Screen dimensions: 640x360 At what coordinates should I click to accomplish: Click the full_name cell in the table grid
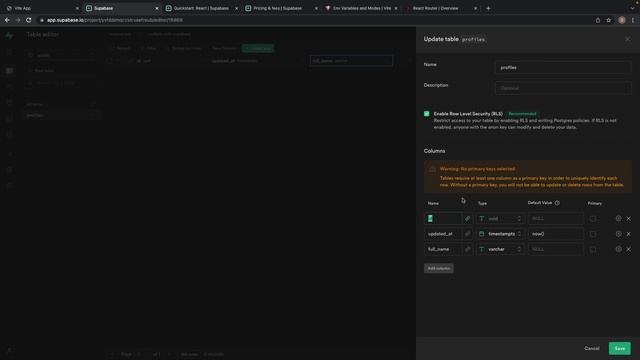tap(351, 61)
